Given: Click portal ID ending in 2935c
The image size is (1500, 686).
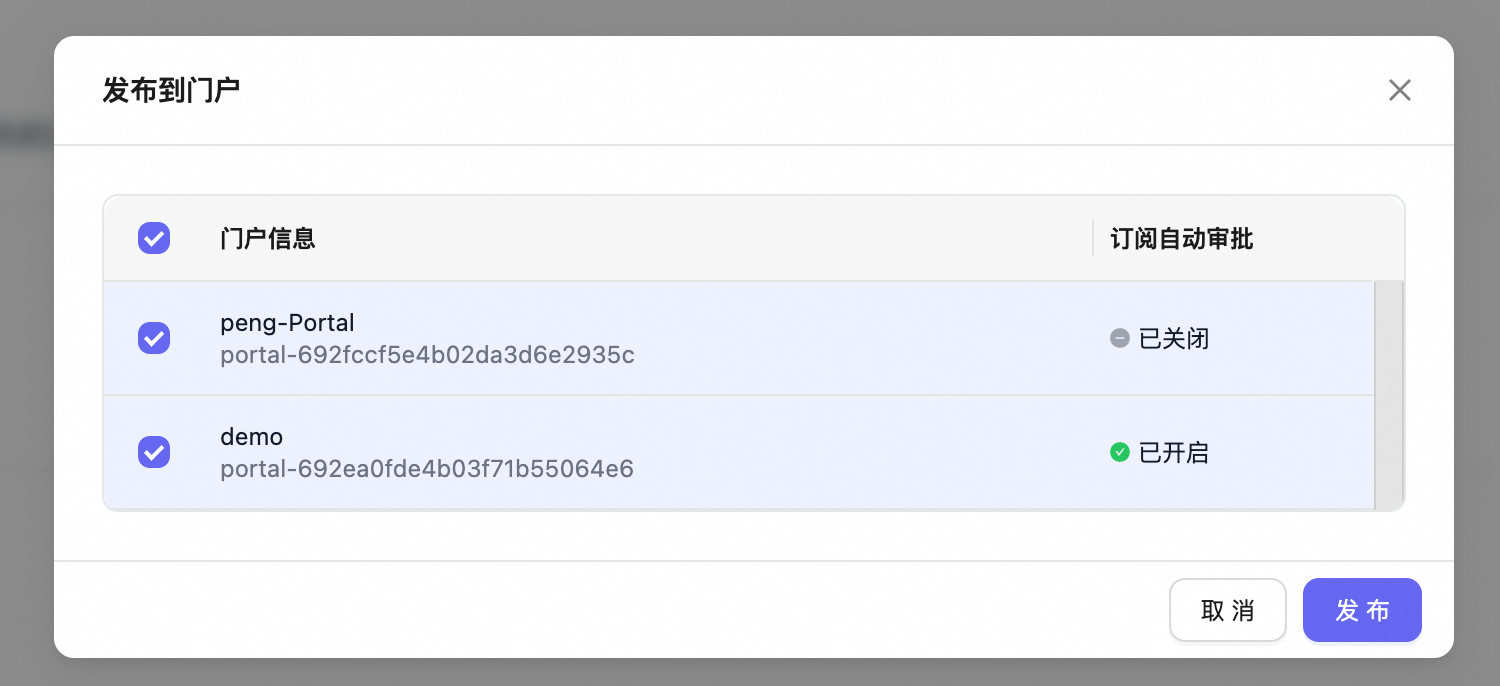Looking at the screenshot, I should (x=427, y=355).
